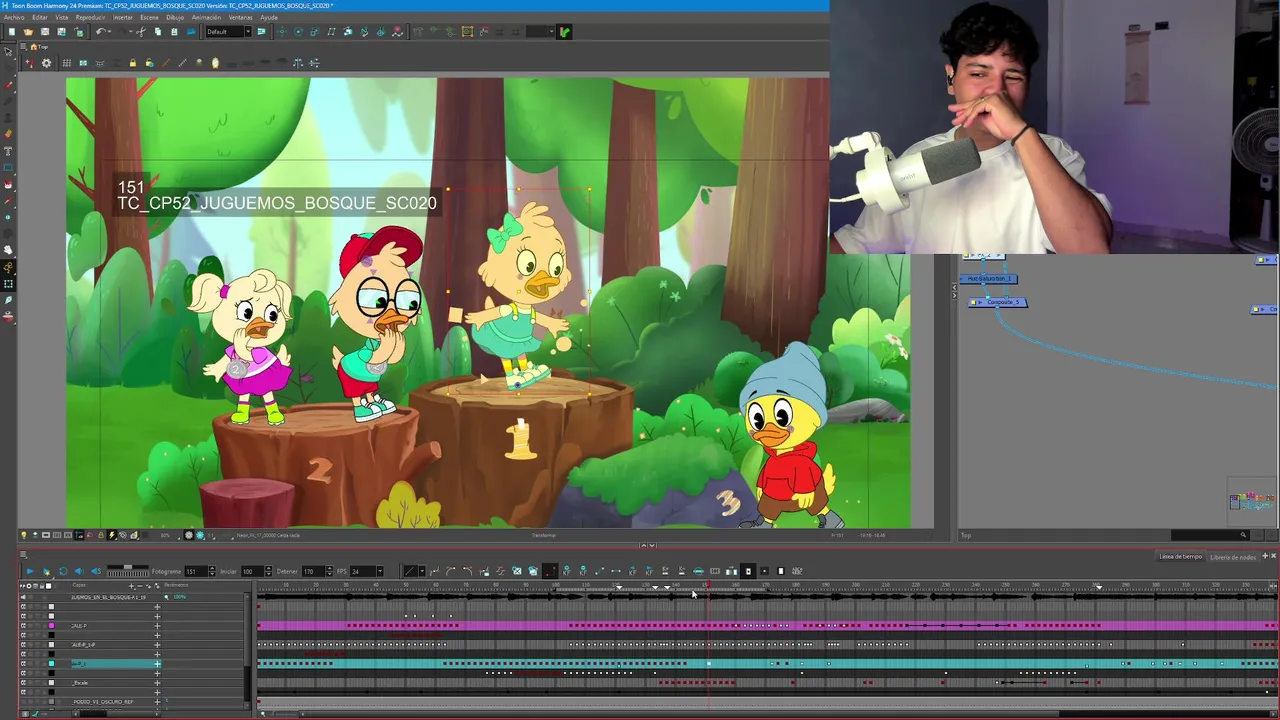Click the magenta layer color swatch

click(x=51, y=626)
